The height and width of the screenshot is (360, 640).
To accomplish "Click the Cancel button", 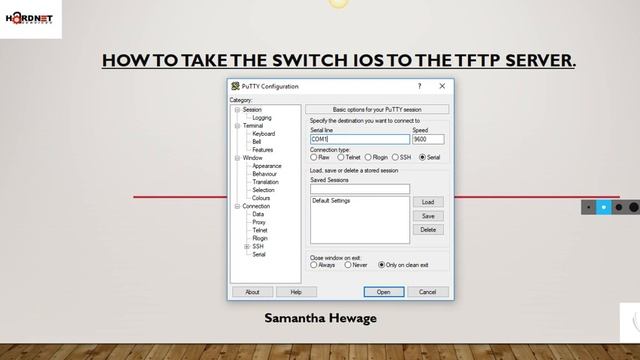I will coord(427,292).
